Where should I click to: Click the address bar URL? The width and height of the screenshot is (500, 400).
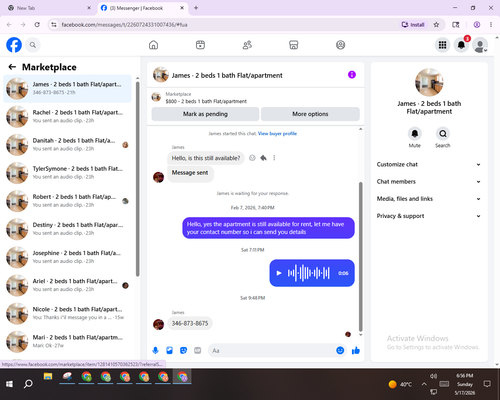(x=124, y=25)
